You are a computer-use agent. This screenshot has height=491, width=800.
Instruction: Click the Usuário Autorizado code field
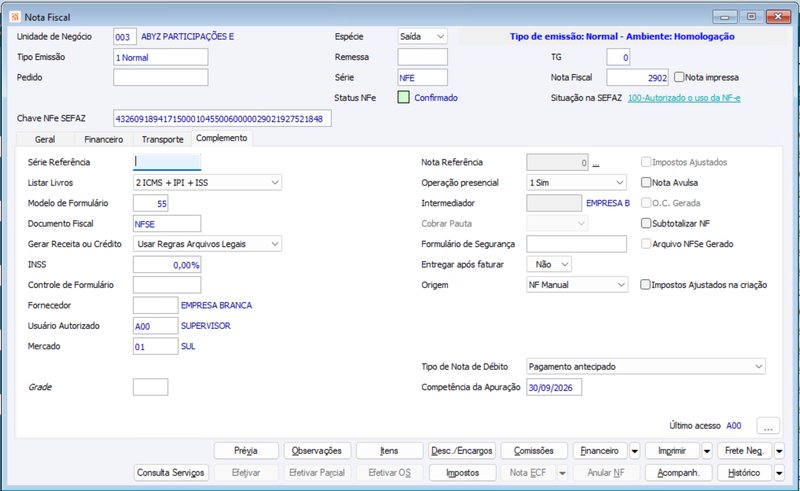[x=156, y=326]
